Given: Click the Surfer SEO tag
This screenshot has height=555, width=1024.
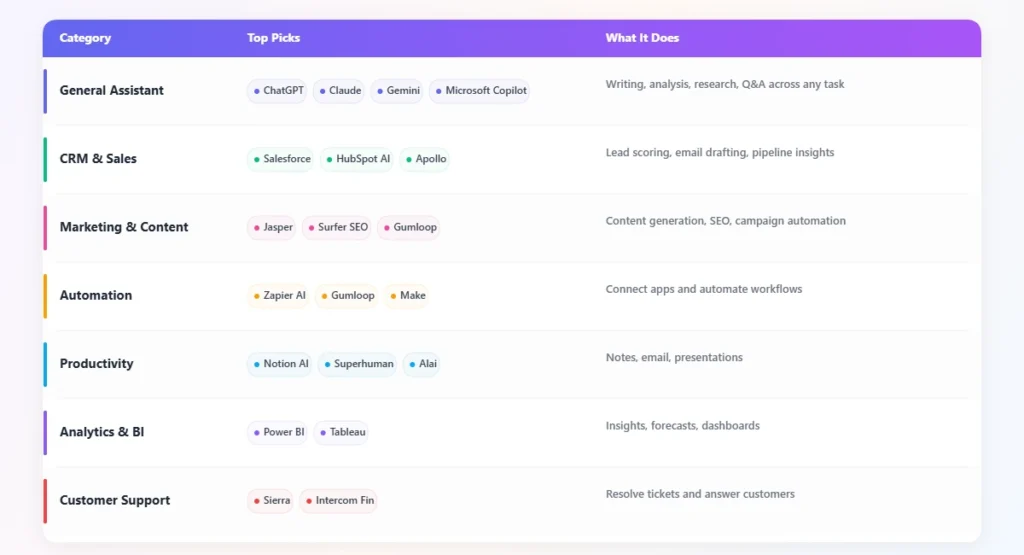Looking at the screenshot, I should (337, 227).
